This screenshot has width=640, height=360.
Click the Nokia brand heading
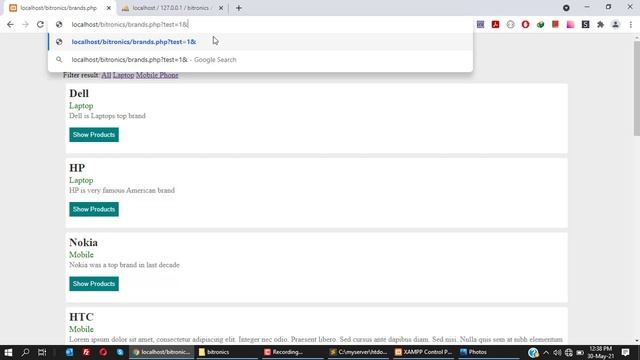(83, 242)
